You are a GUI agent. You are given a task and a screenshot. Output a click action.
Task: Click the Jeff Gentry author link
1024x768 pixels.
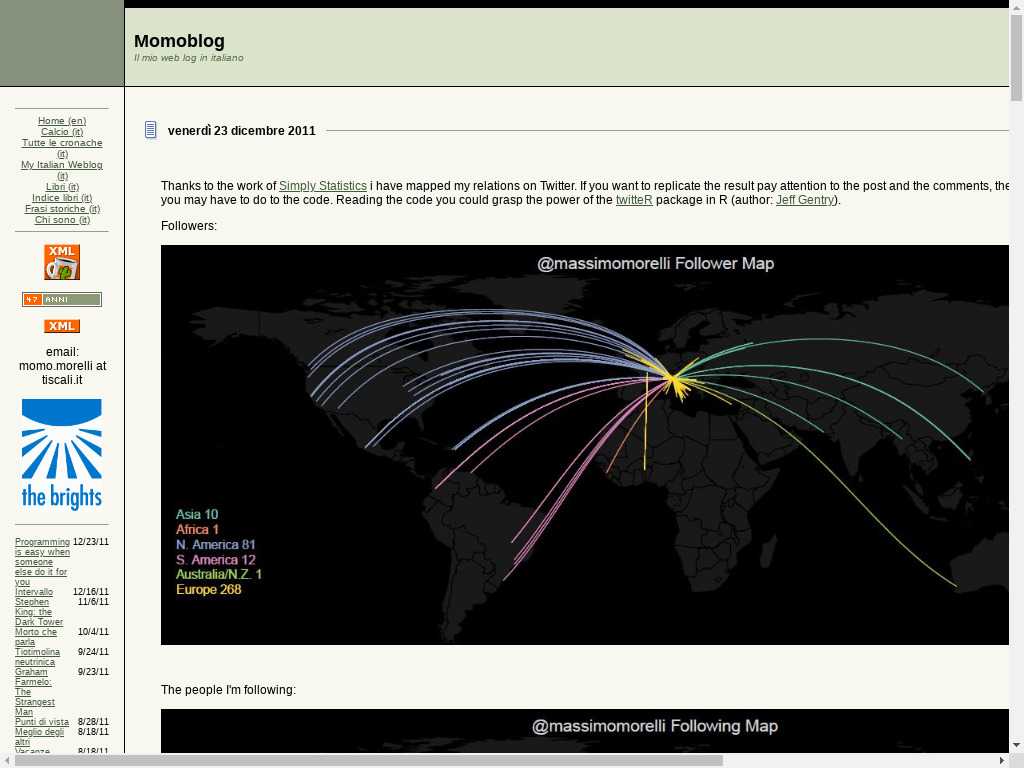[804, 200]
